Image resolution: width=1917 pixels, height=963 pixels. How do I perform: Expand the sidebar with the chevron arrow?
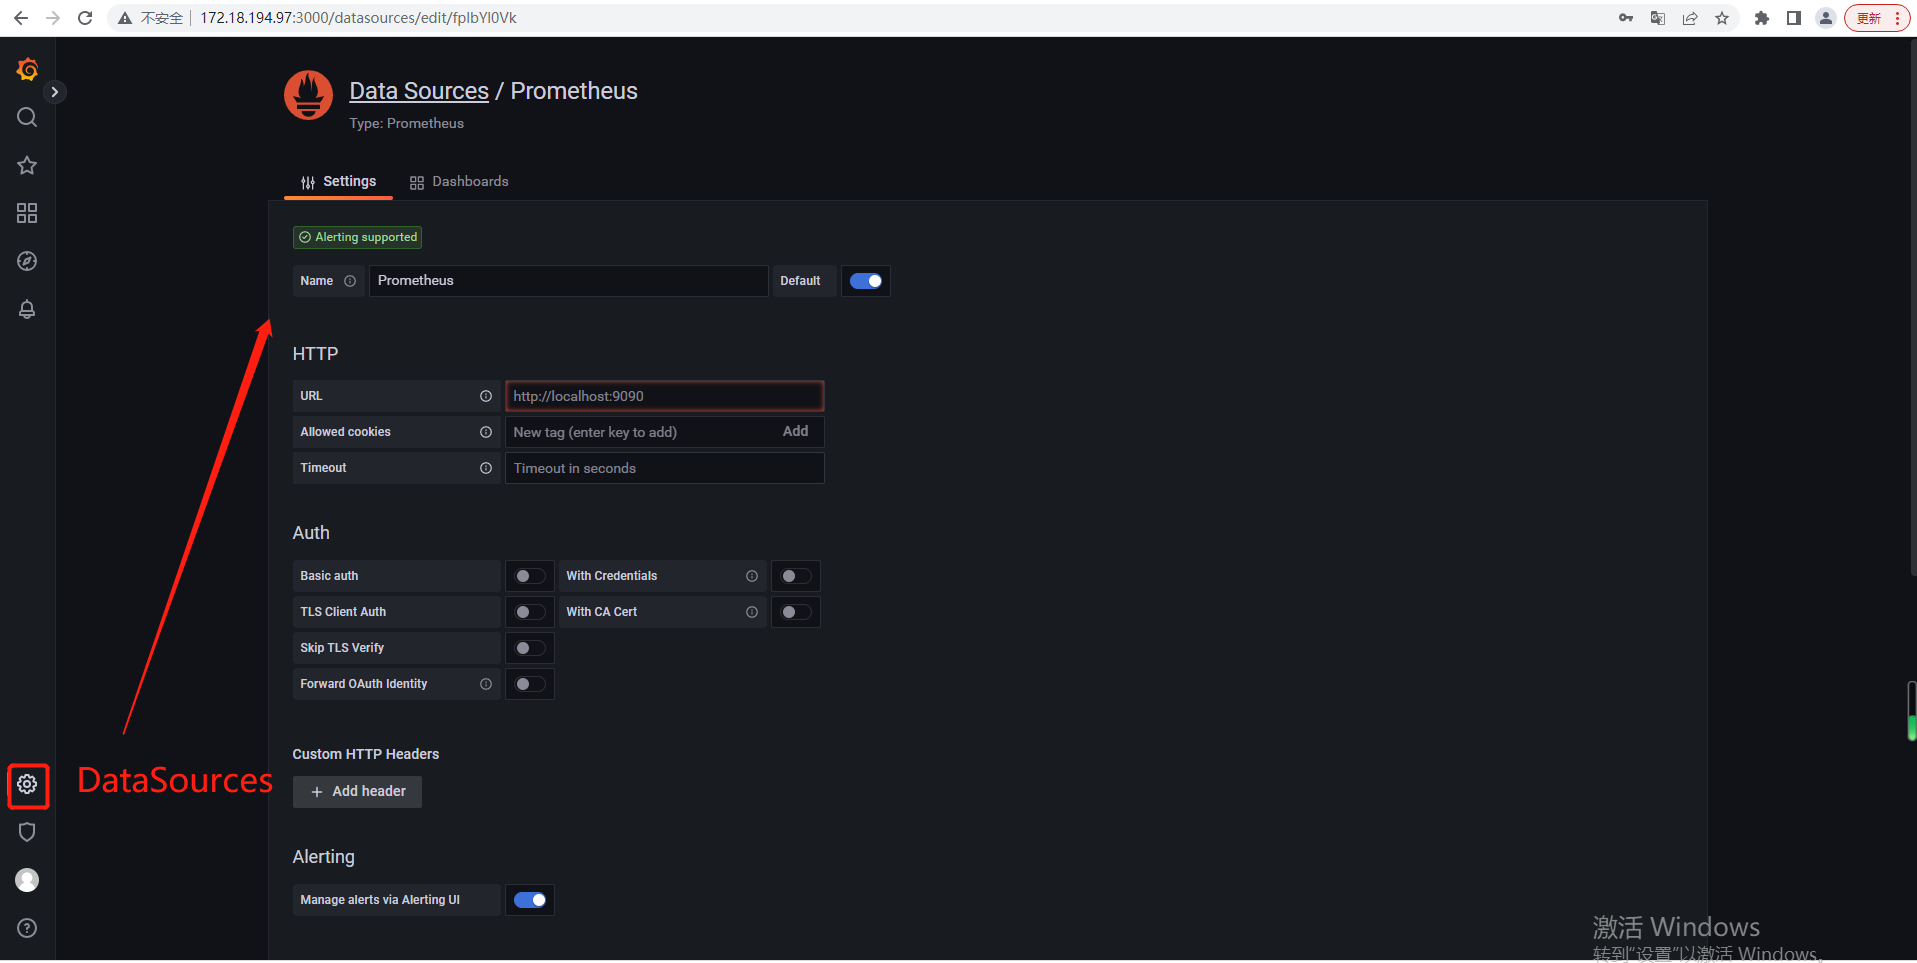[x=55, y=92]
